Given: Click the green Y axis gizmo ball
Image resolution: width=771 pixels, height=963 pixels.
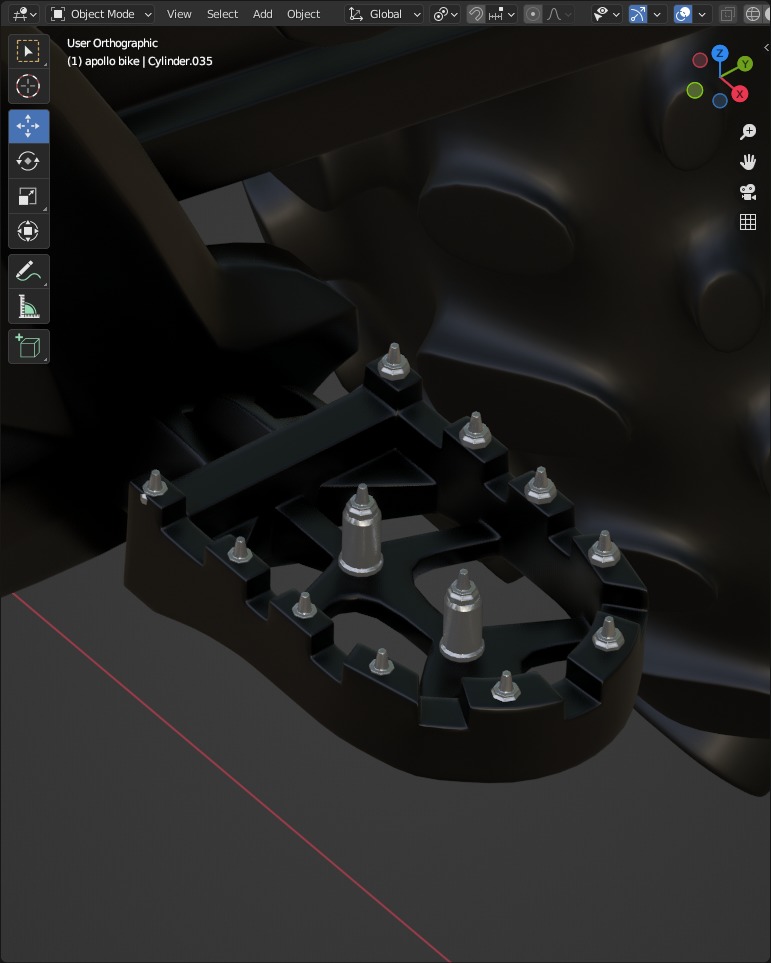Looking at the screenshot, I should tap(745, 63).
